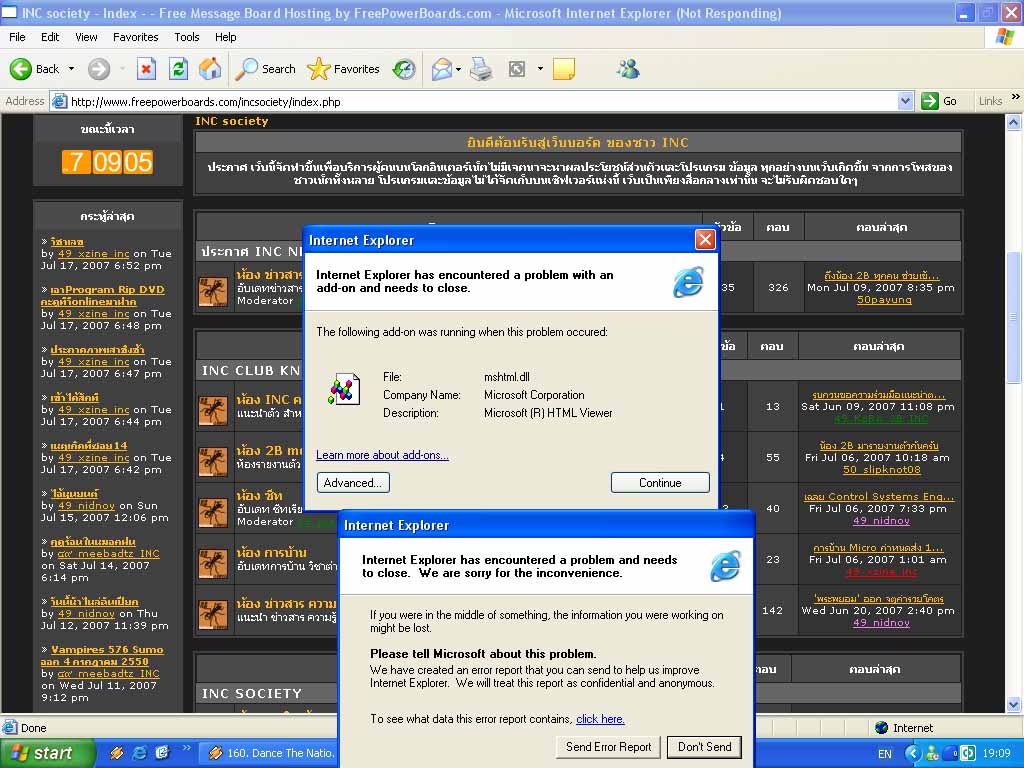
Task: Open the File menu
Action: point(17,37)
